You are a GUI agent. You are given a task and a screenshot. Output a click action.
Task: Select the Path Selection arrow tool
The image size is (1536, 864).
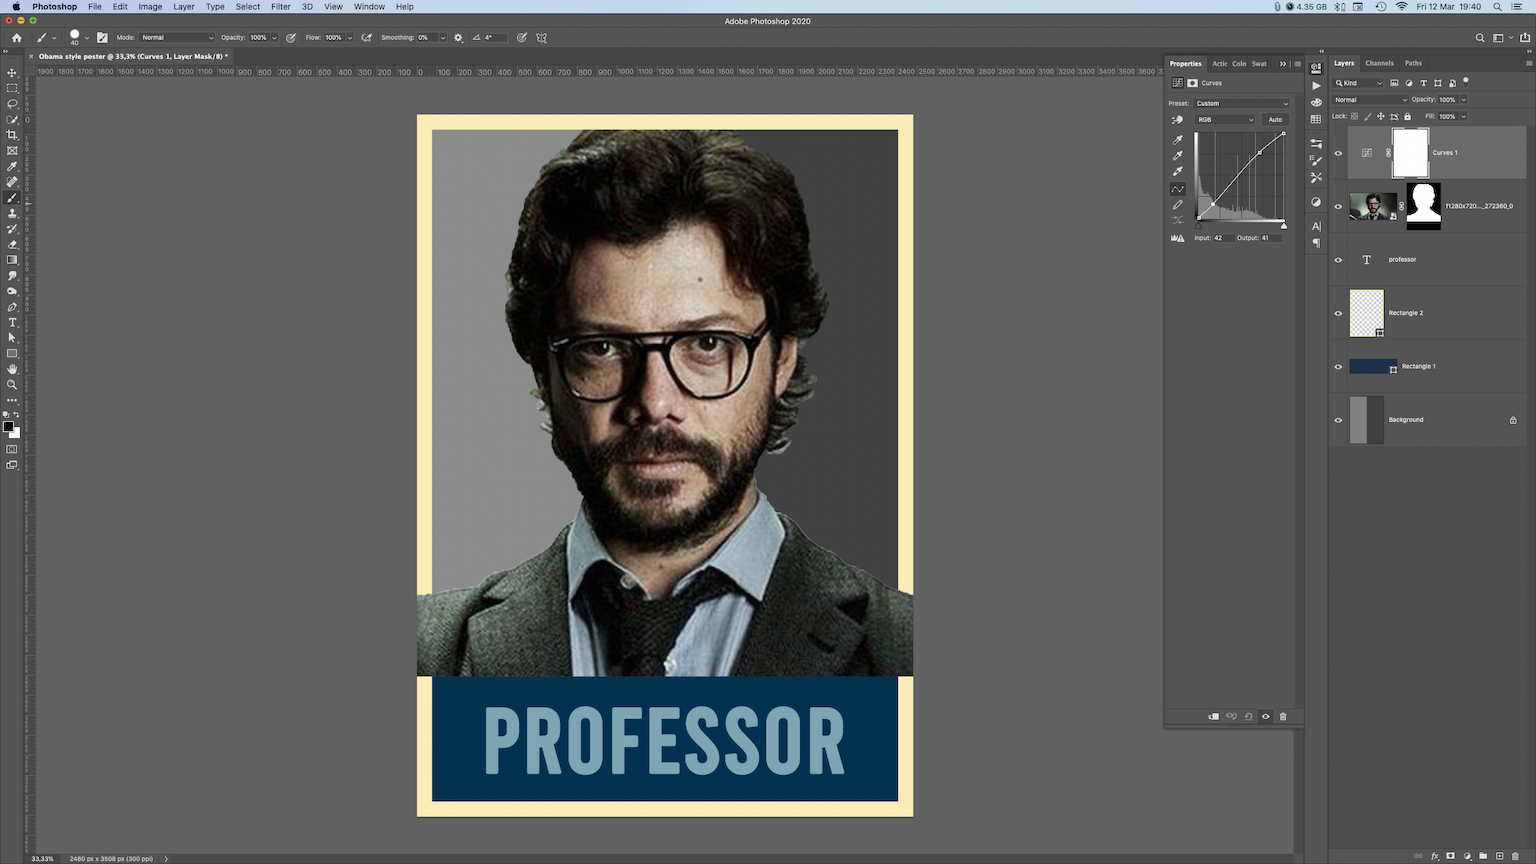pos(12,338)
